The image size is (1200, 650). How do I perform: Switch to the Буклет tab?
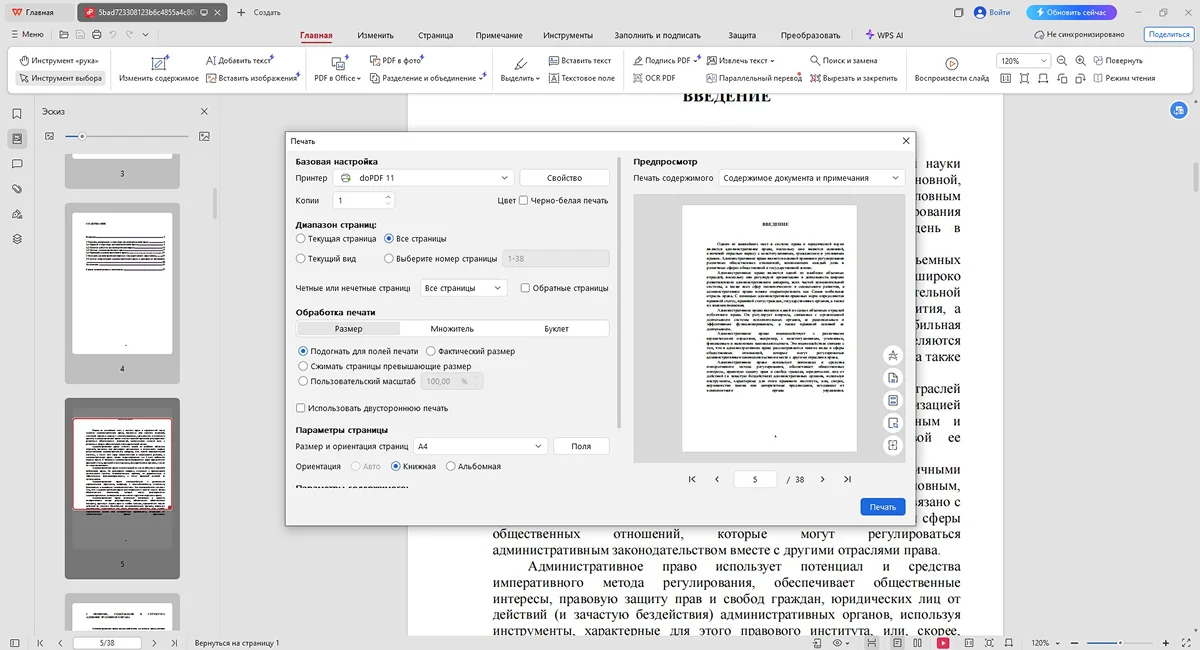tap(556, 328)
